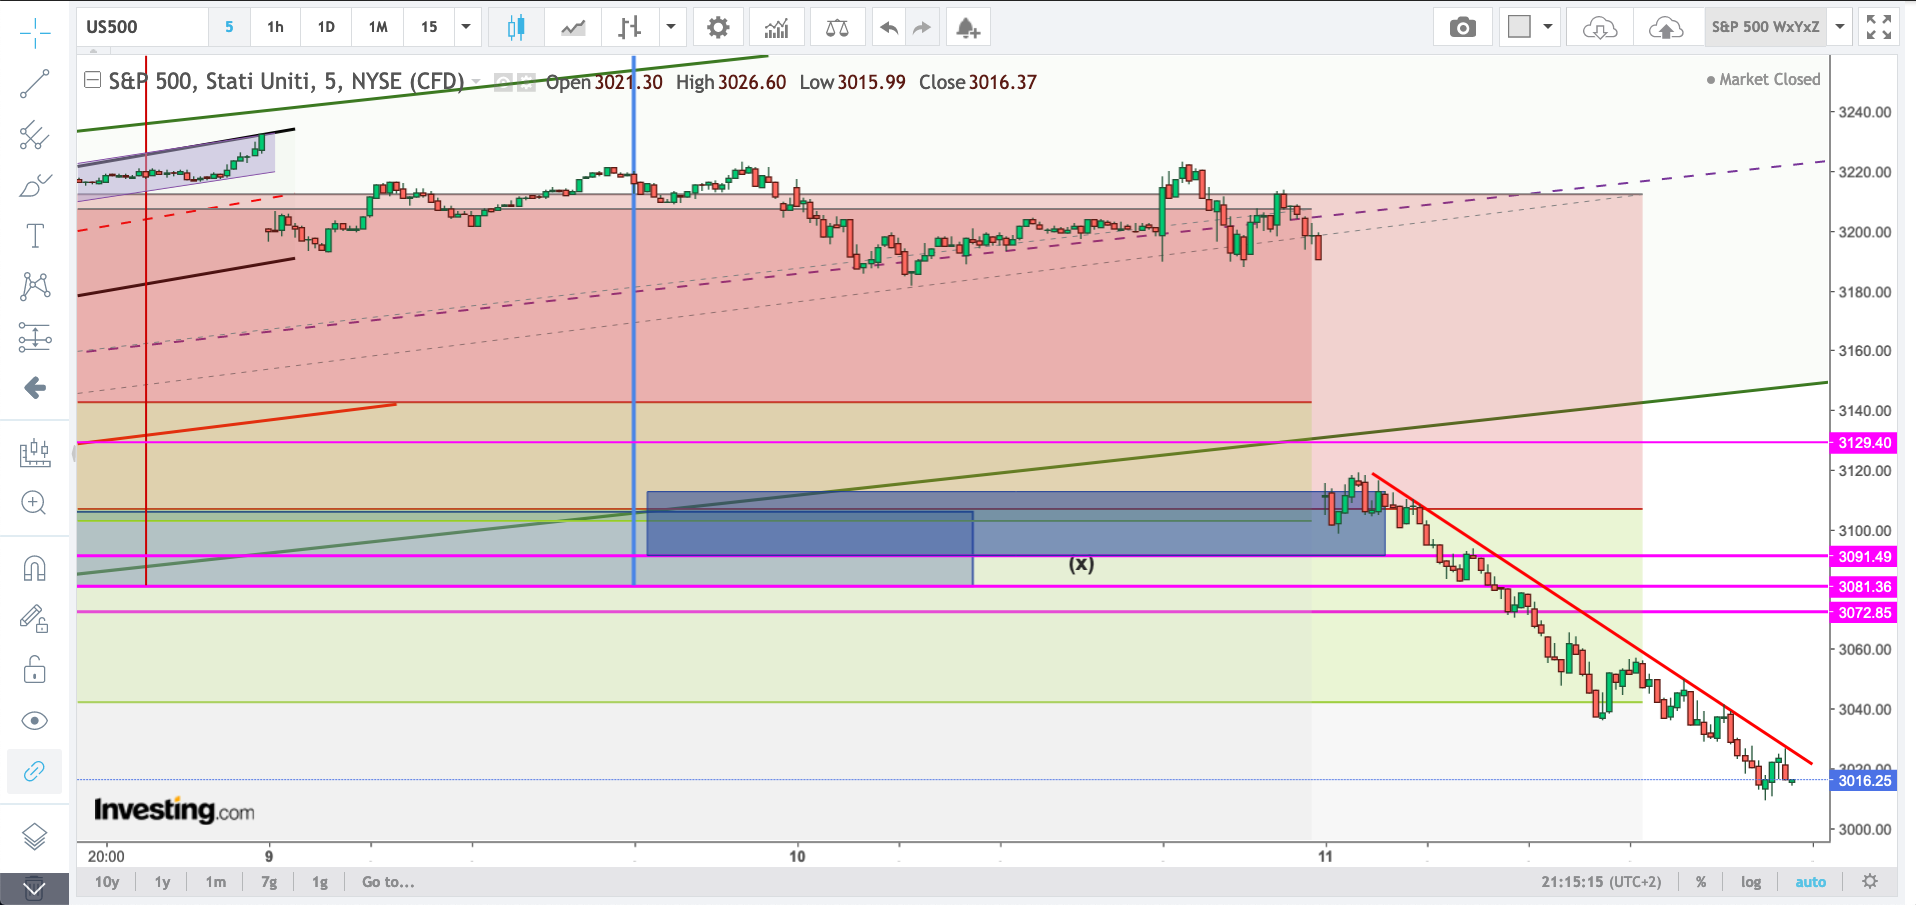
Task: Create an alert with bell icon
Action: [x=967, y=27]
